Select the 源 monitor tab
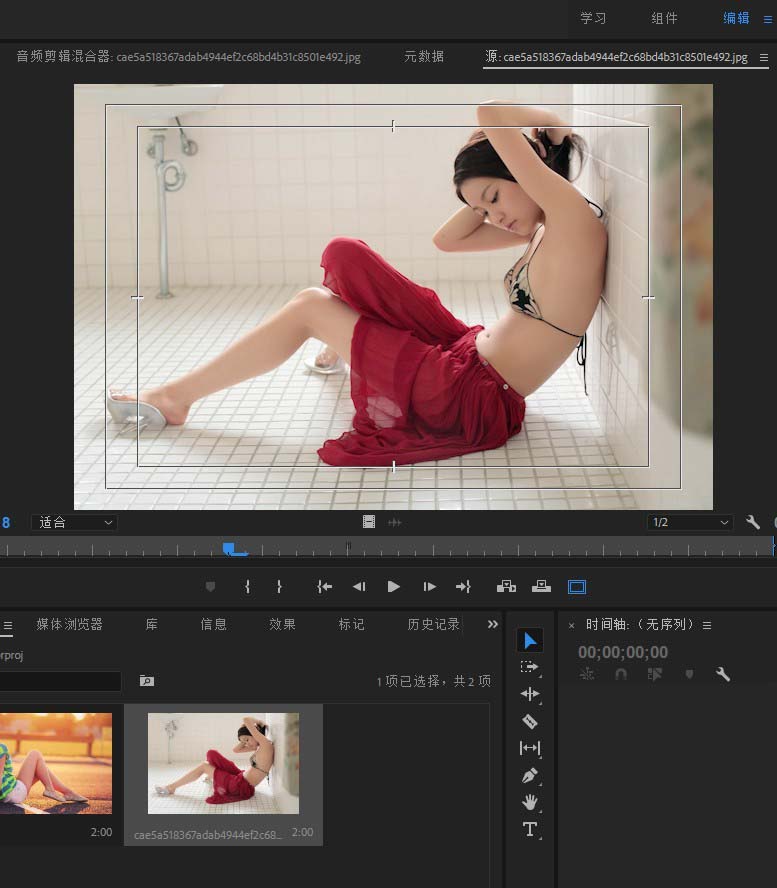 (x=616, y=57)
